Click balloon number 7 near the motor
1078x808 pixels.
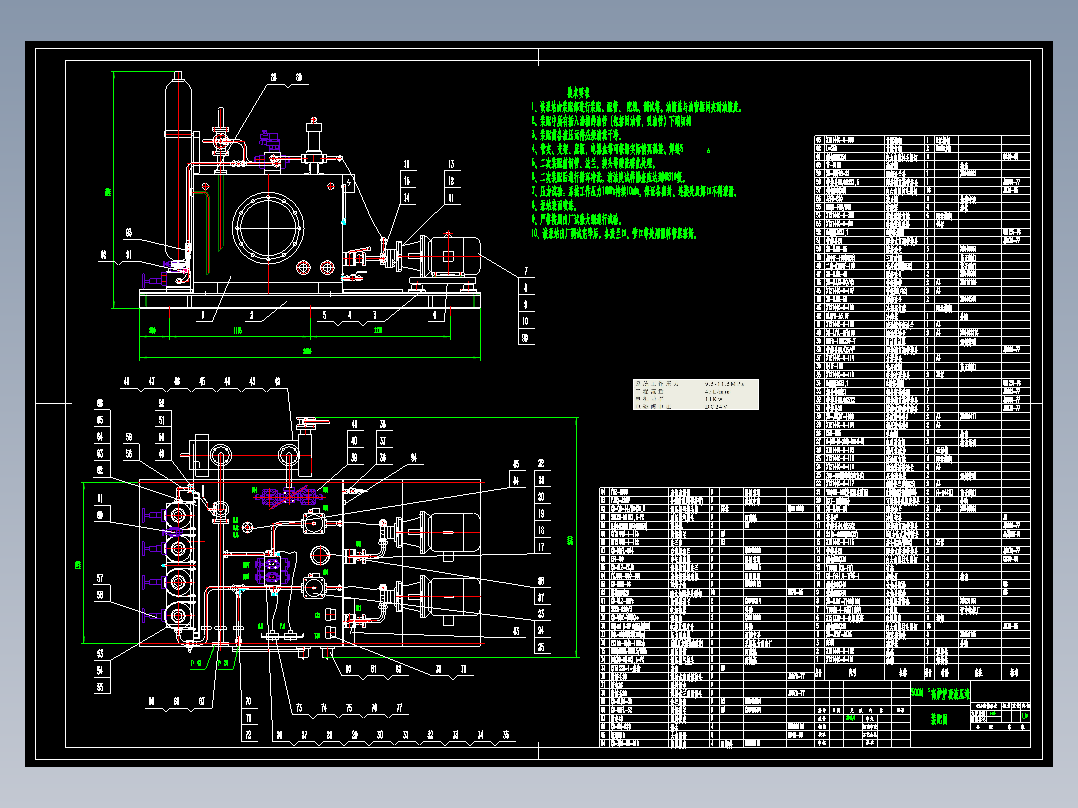pyautogui.click(x=526, y=271)
